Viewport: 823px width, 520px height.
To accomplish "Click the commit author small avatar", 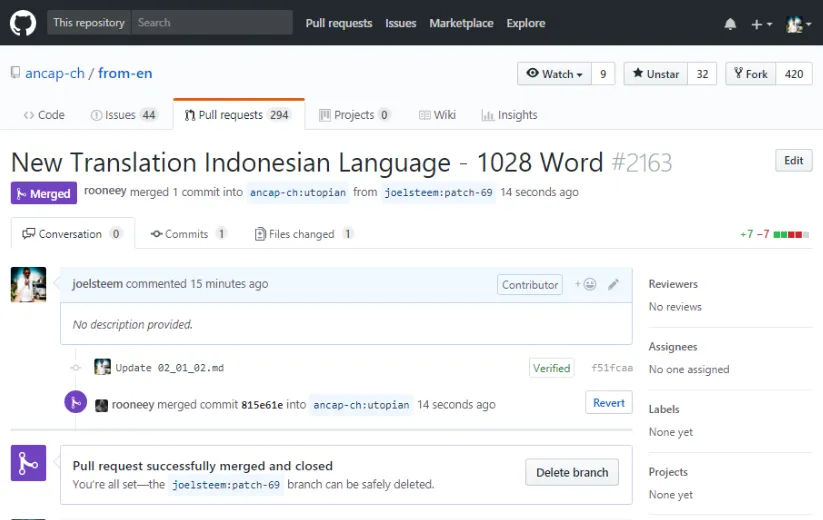I will 102,367.
